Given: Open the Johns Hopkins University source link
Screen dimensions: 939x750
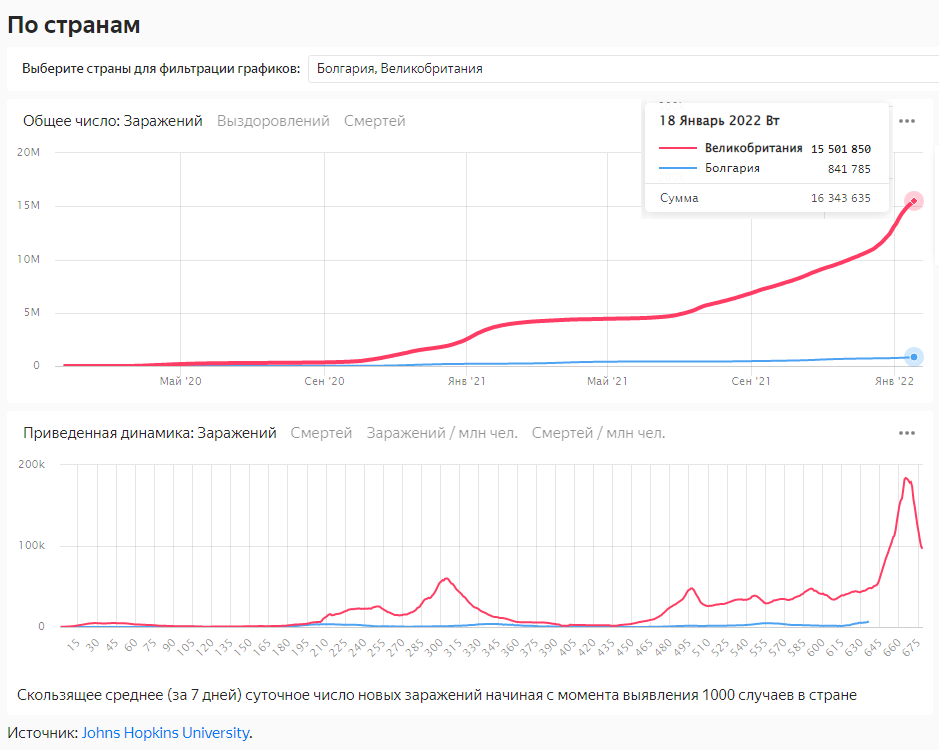Looking at the screenshot, I should [165, 733].
